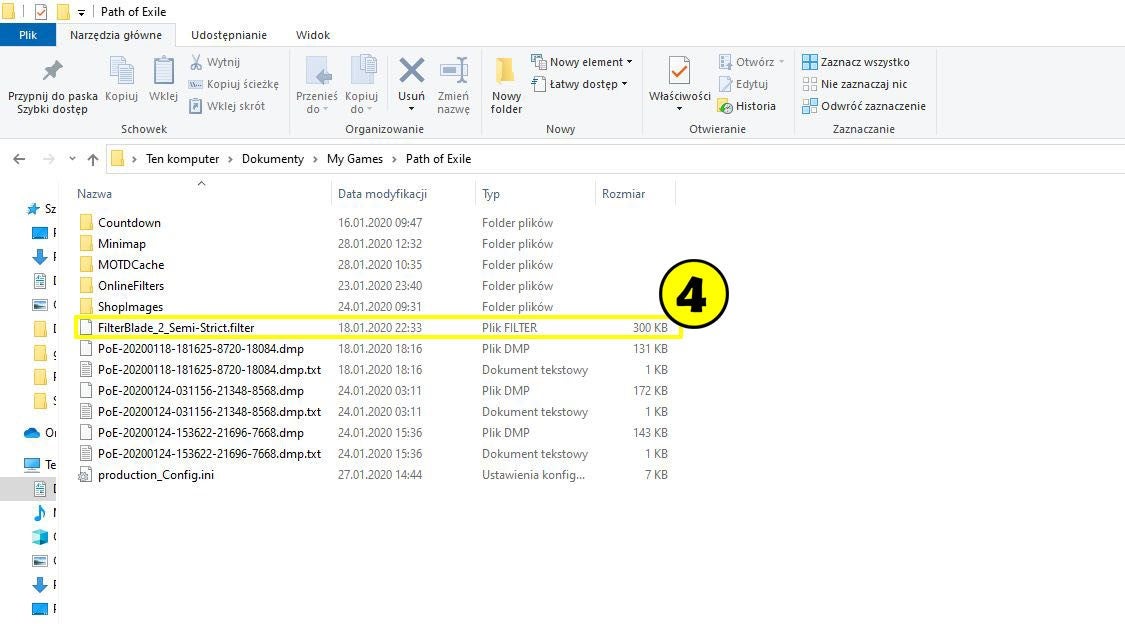Viewport: 1125px width, 624px height.
Task: Switch to the Widok tab
Action: click(x=313, y=34)
